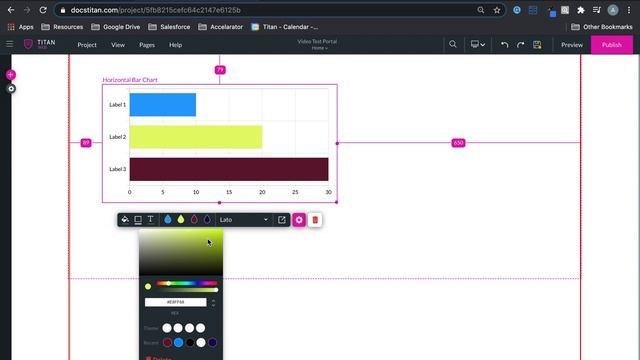Click the hex color value input field

pyautogui.click(x=176, y=302)
